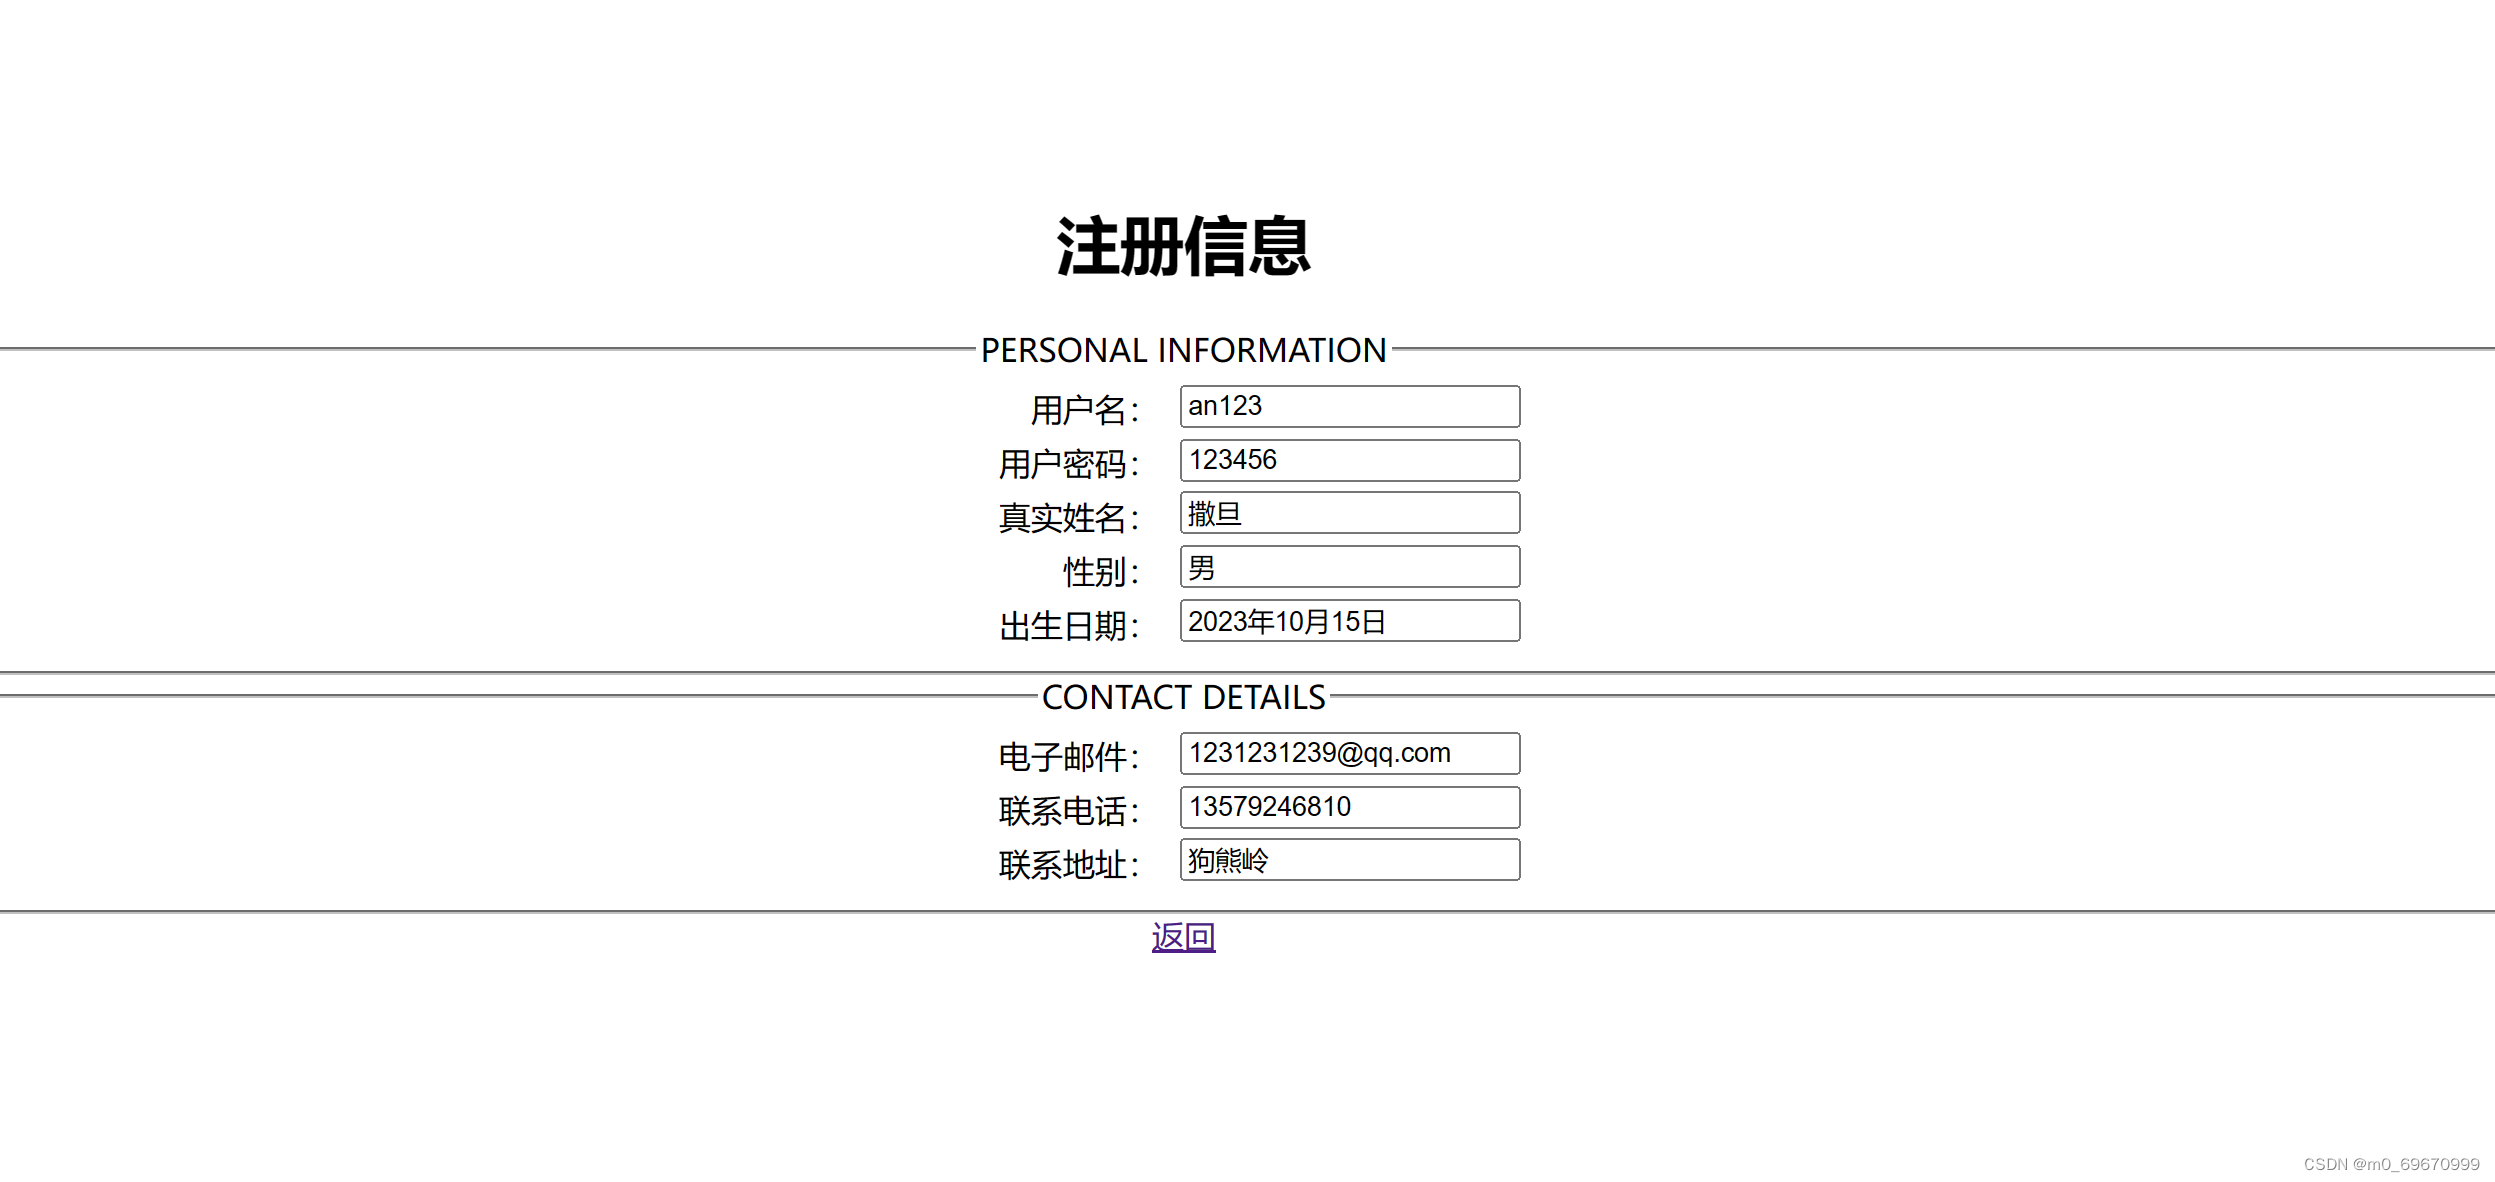Click the 出生日期 field showing 2023年10月15日
This screenshot has height=1182, width=2495.
(x=1348, y=621)
